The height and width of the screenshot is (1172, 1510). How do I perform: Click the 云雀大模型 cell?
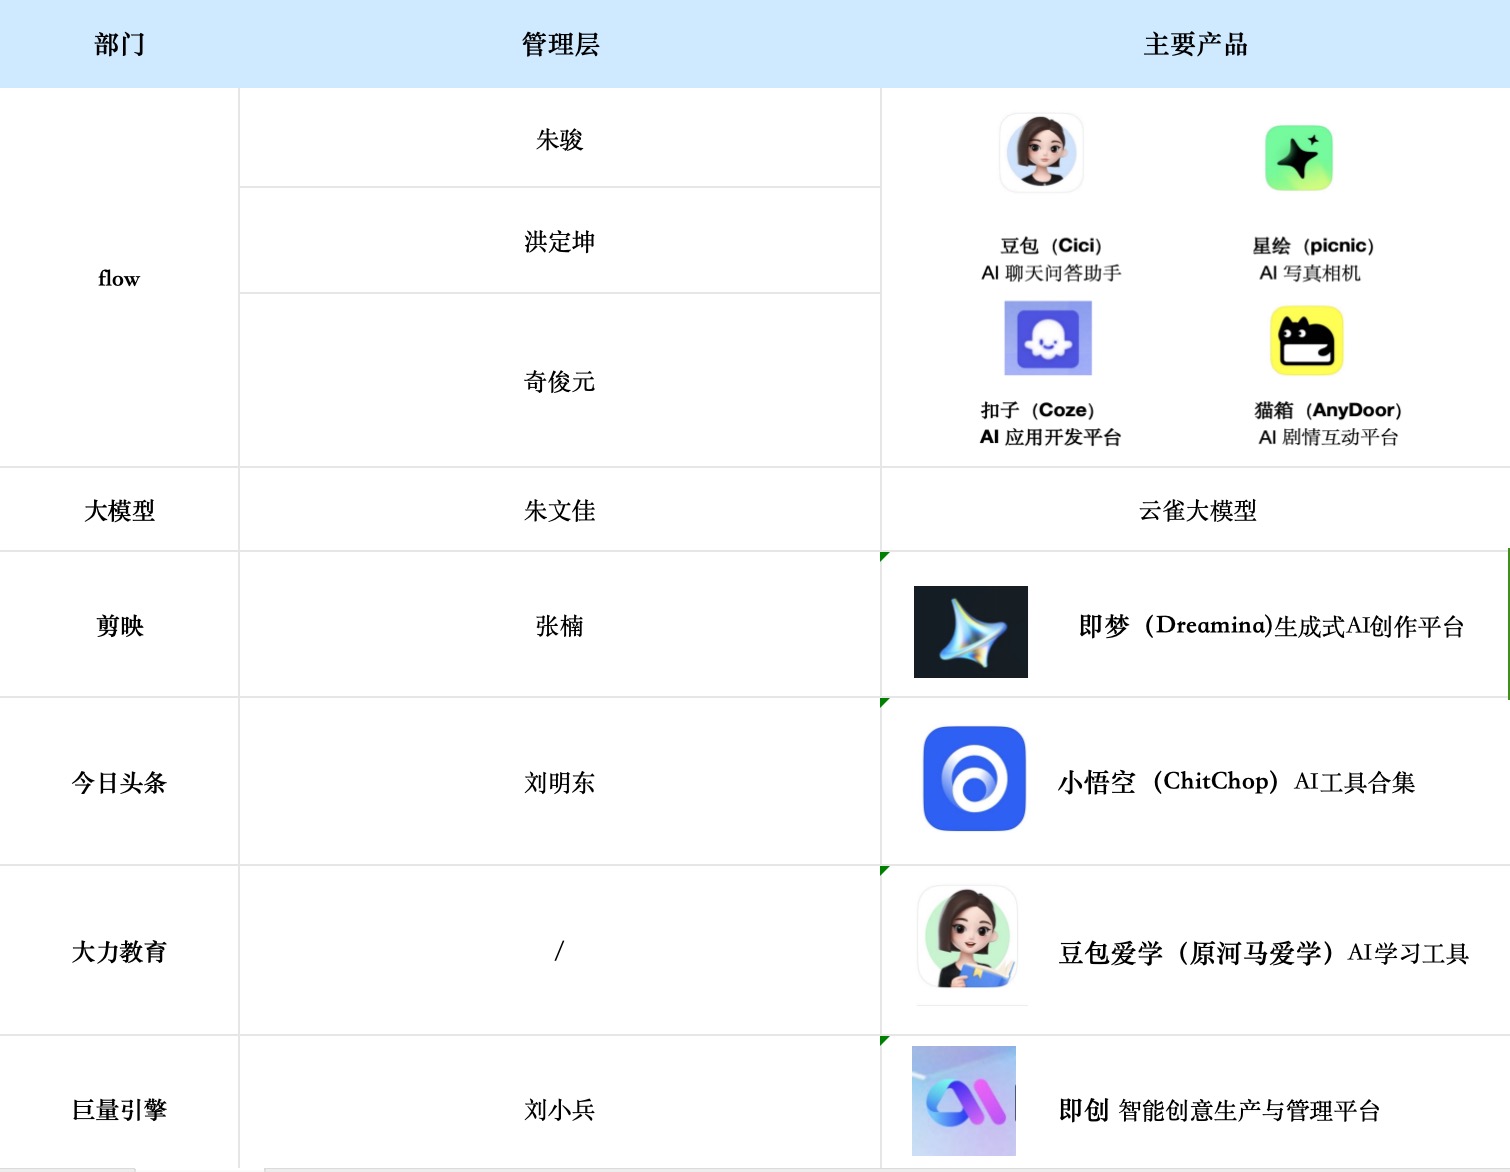pyautogui.click(x=1196, y=510)
